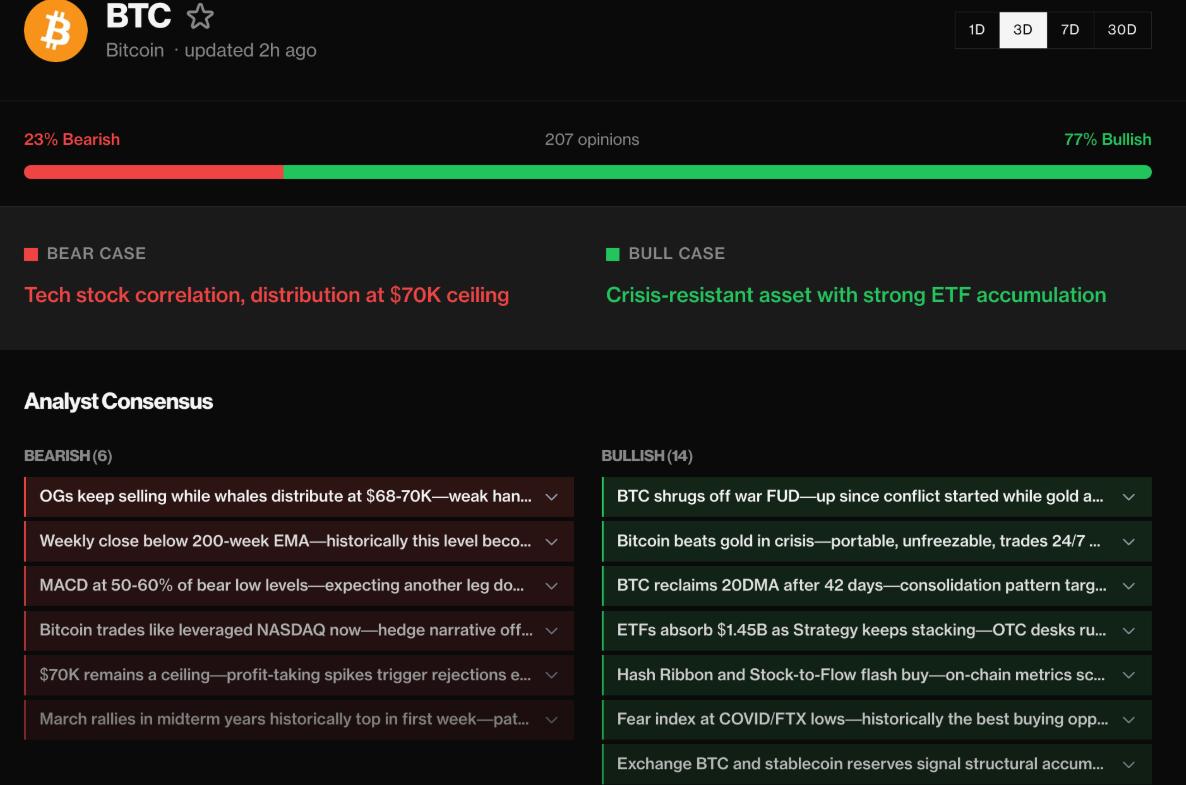The height and width of the screenshot is (785, 1186).
Task: Select the active 3D timeframe
Action: click(1023, 30)
